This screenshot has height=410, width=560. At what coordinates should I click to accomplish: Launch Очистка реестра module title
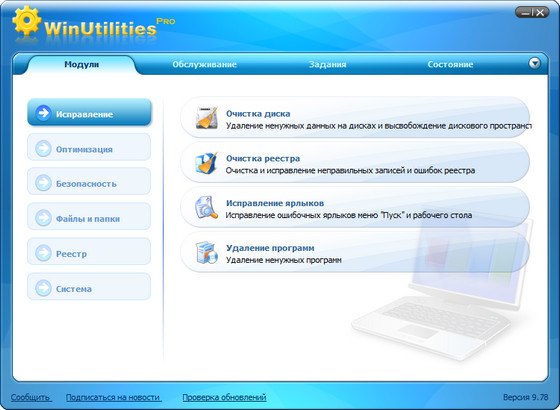click(x=263, y=158)
